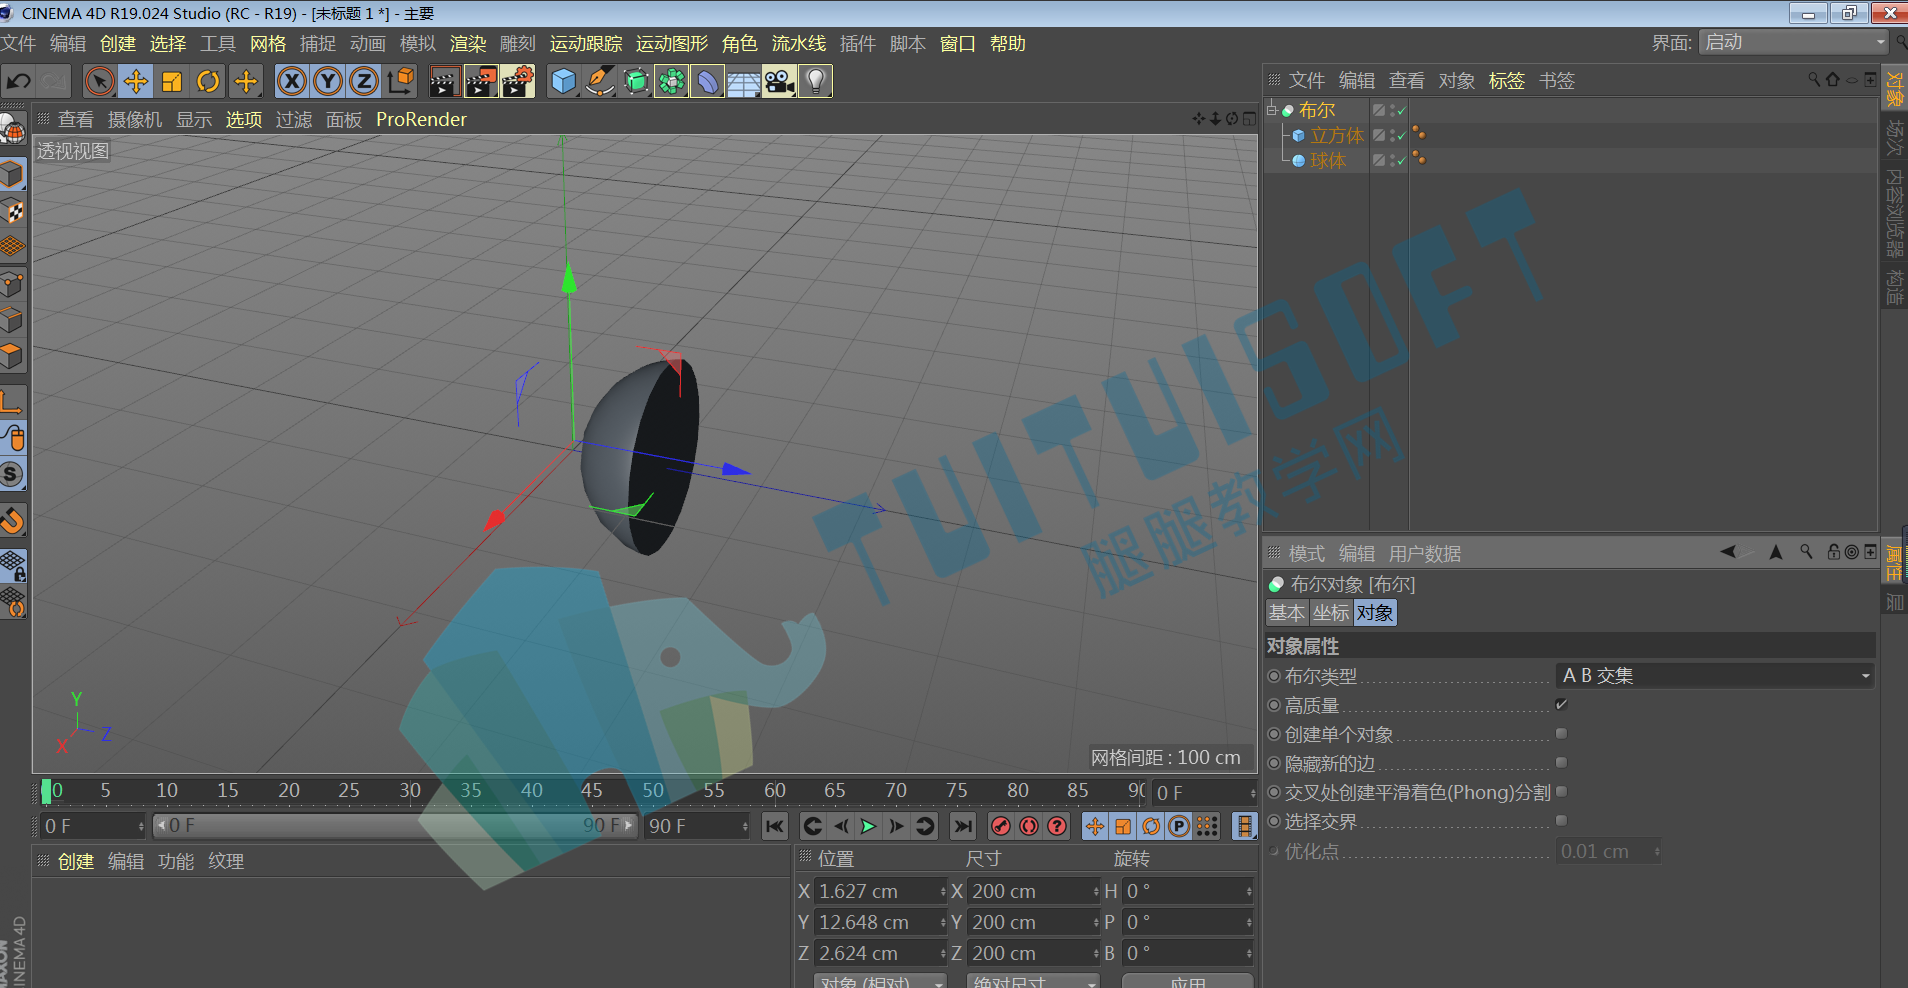The width and height of the screenshot is (1908, 988).
Task: Click the record keyframe button
Action: 1001,826
